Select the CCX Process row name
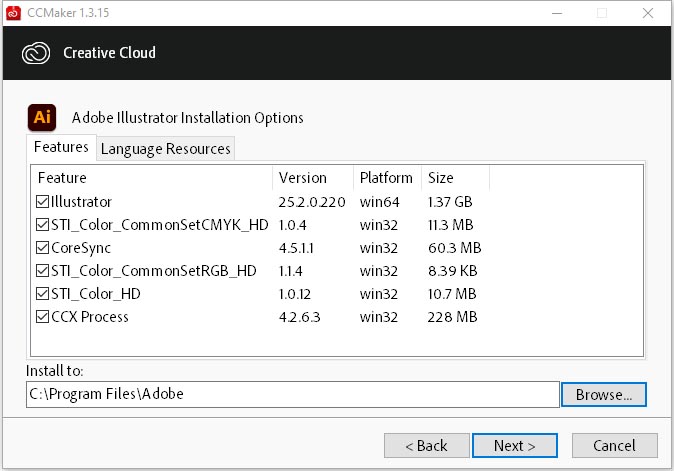The height and width of the screenshot is (471, 674). (90, 317)
